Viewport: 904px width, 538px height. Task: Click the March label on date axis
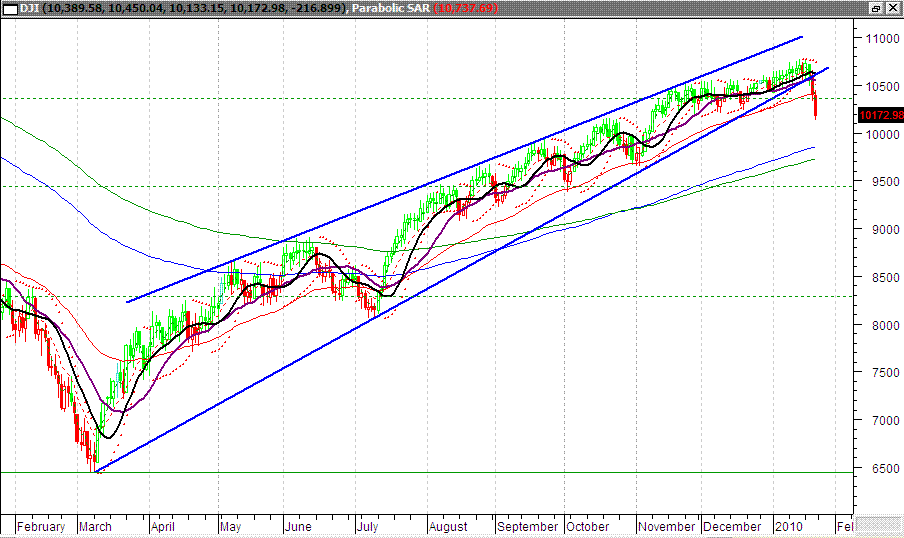point(95,526)
